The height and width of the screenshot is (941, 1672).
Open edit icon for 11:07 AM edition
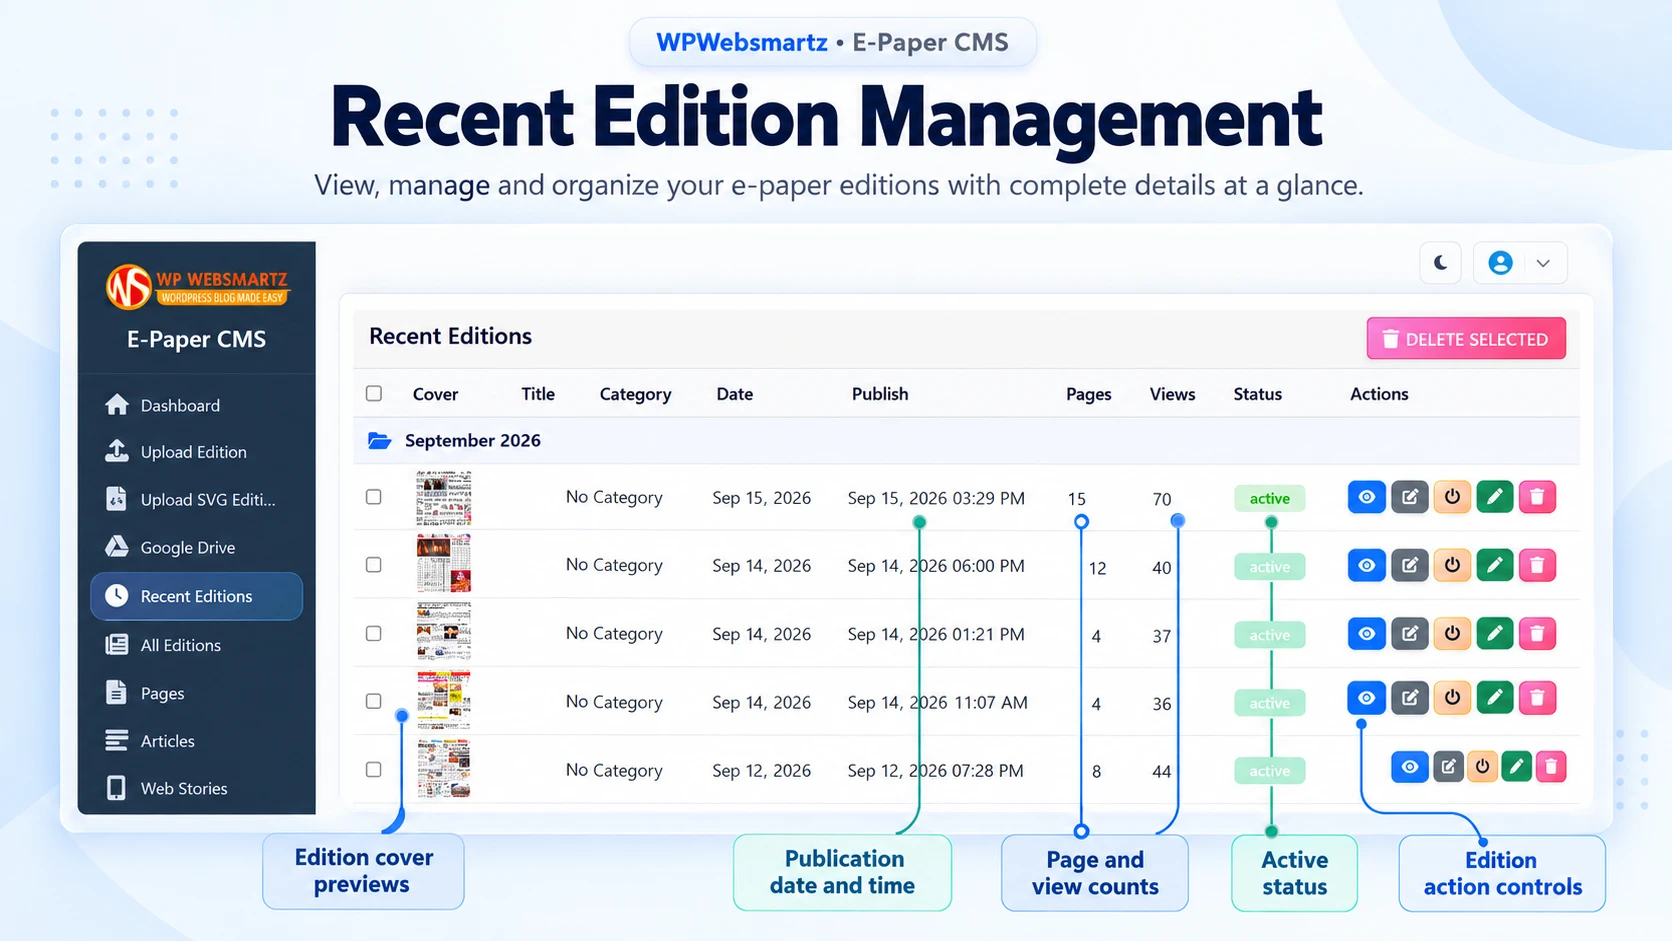pos(1409,697)
